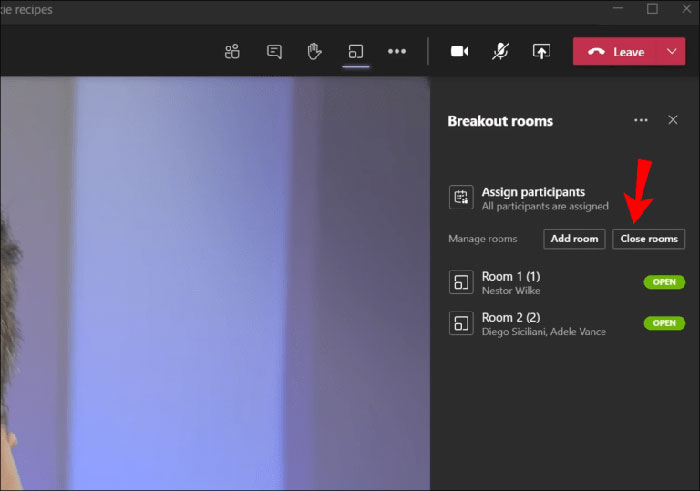
Task: Click the share content icon
Action: tap(541, 52)
